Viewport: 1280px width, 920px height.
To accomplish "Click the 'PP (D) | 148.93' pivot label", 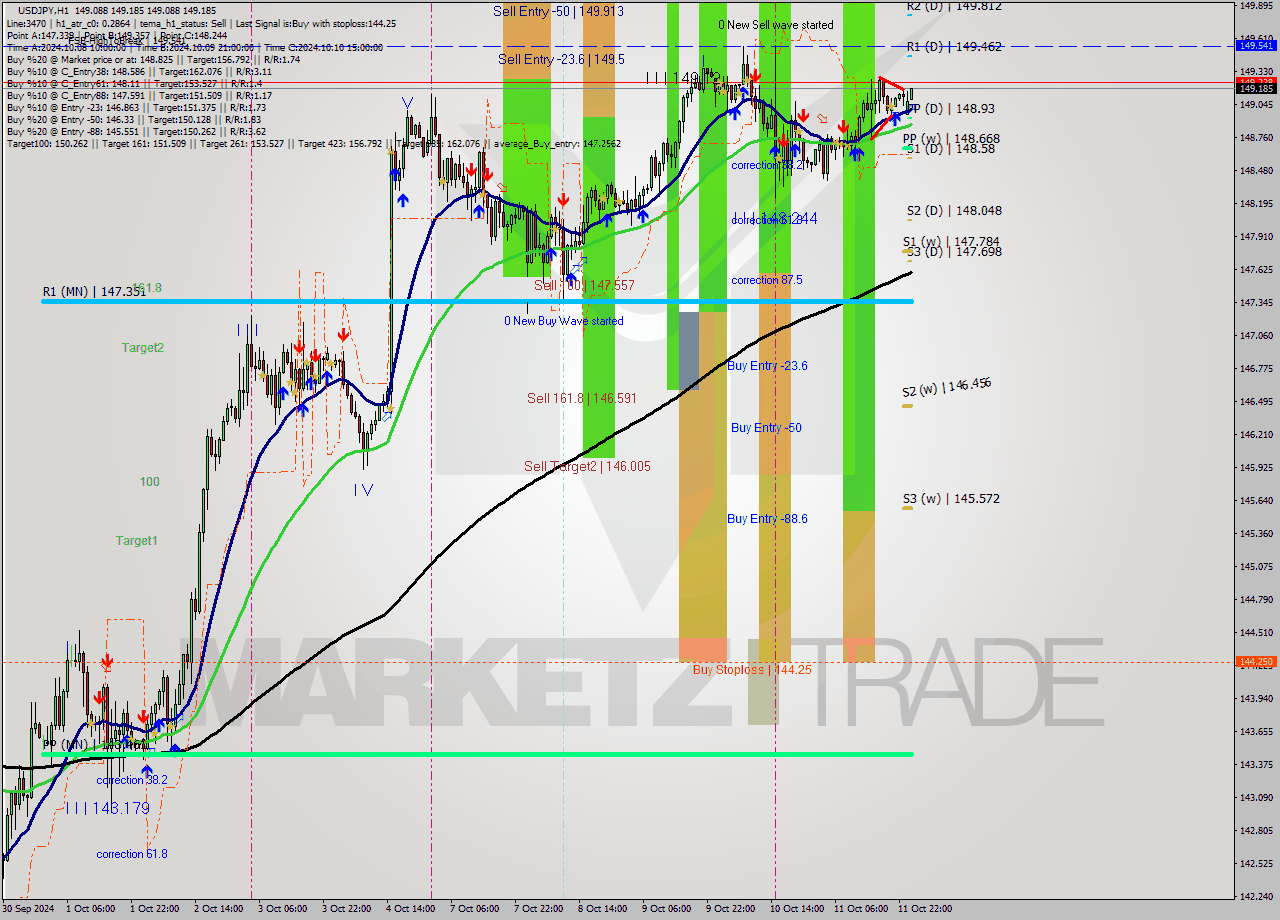I will click(x=949, y=108).
